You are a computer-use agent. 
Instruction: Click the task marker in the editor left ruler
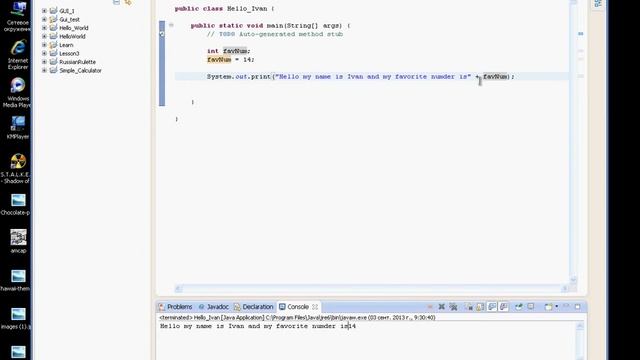pos(162,34)
